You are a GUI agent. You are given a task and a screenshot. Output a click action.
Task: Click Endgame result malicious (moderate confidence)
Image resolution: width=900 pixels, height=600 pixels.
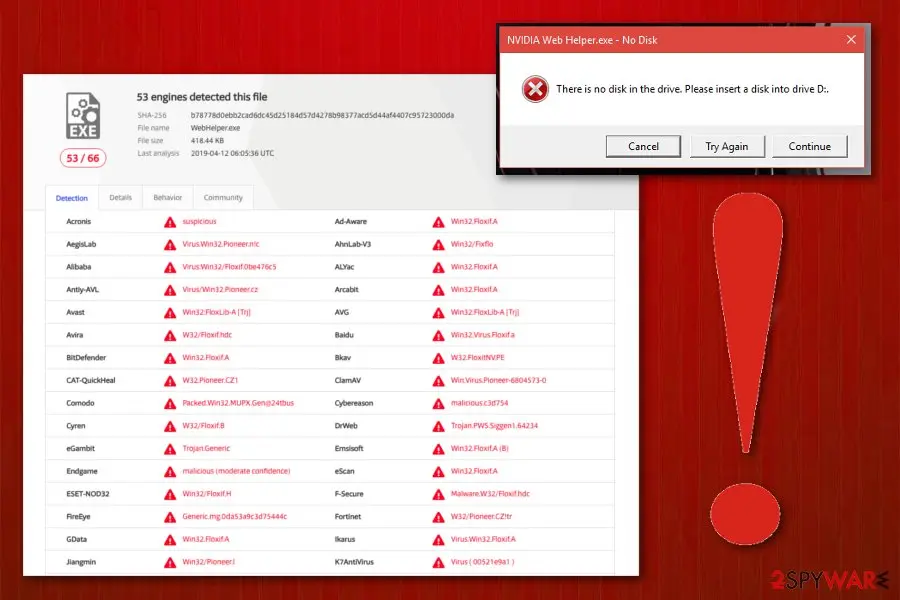coord(236,471)
